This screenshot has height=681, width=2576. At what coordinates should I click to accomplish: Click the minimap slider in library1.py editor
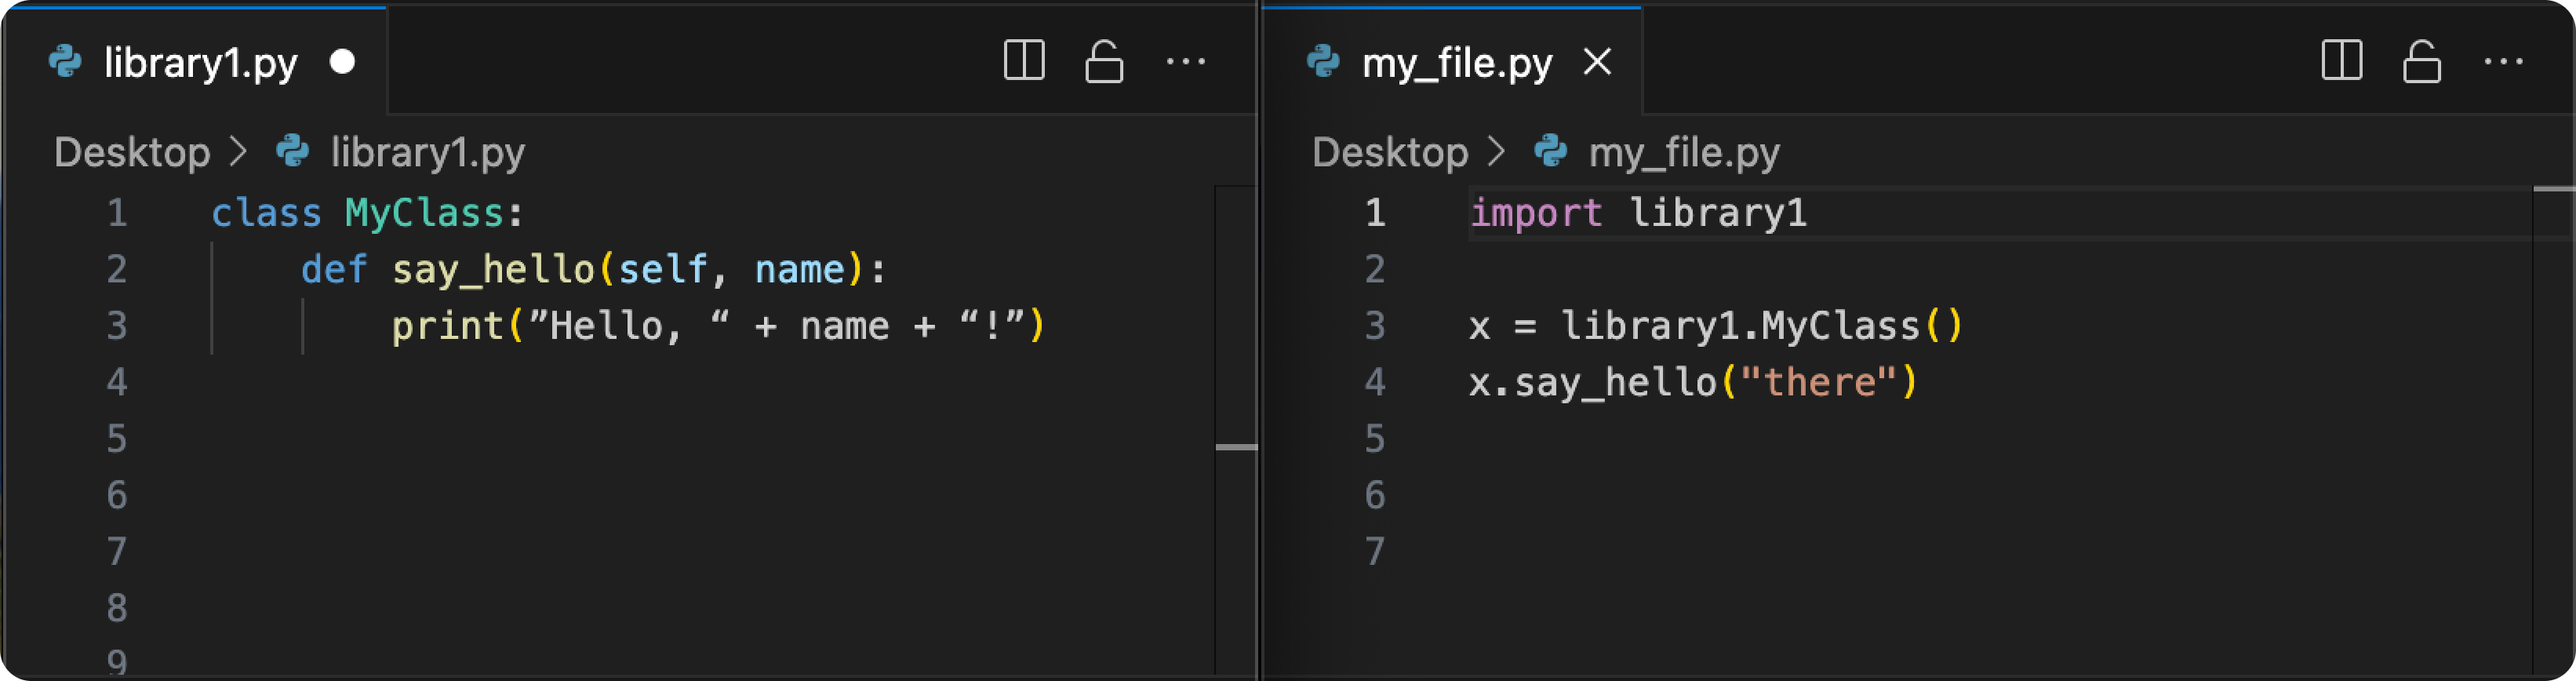[1236, 447]
